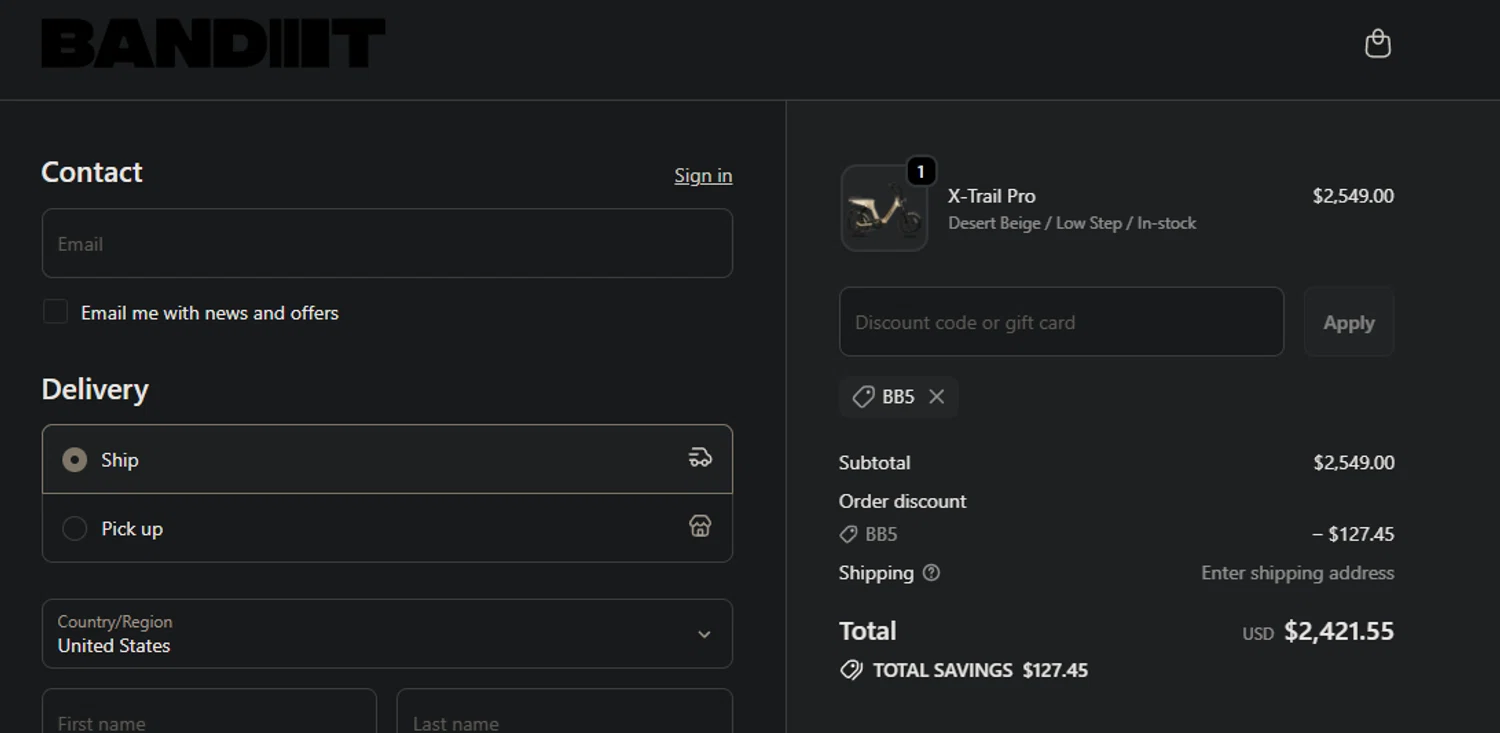Open the X-Trail Pro product thumbnail

884,209
